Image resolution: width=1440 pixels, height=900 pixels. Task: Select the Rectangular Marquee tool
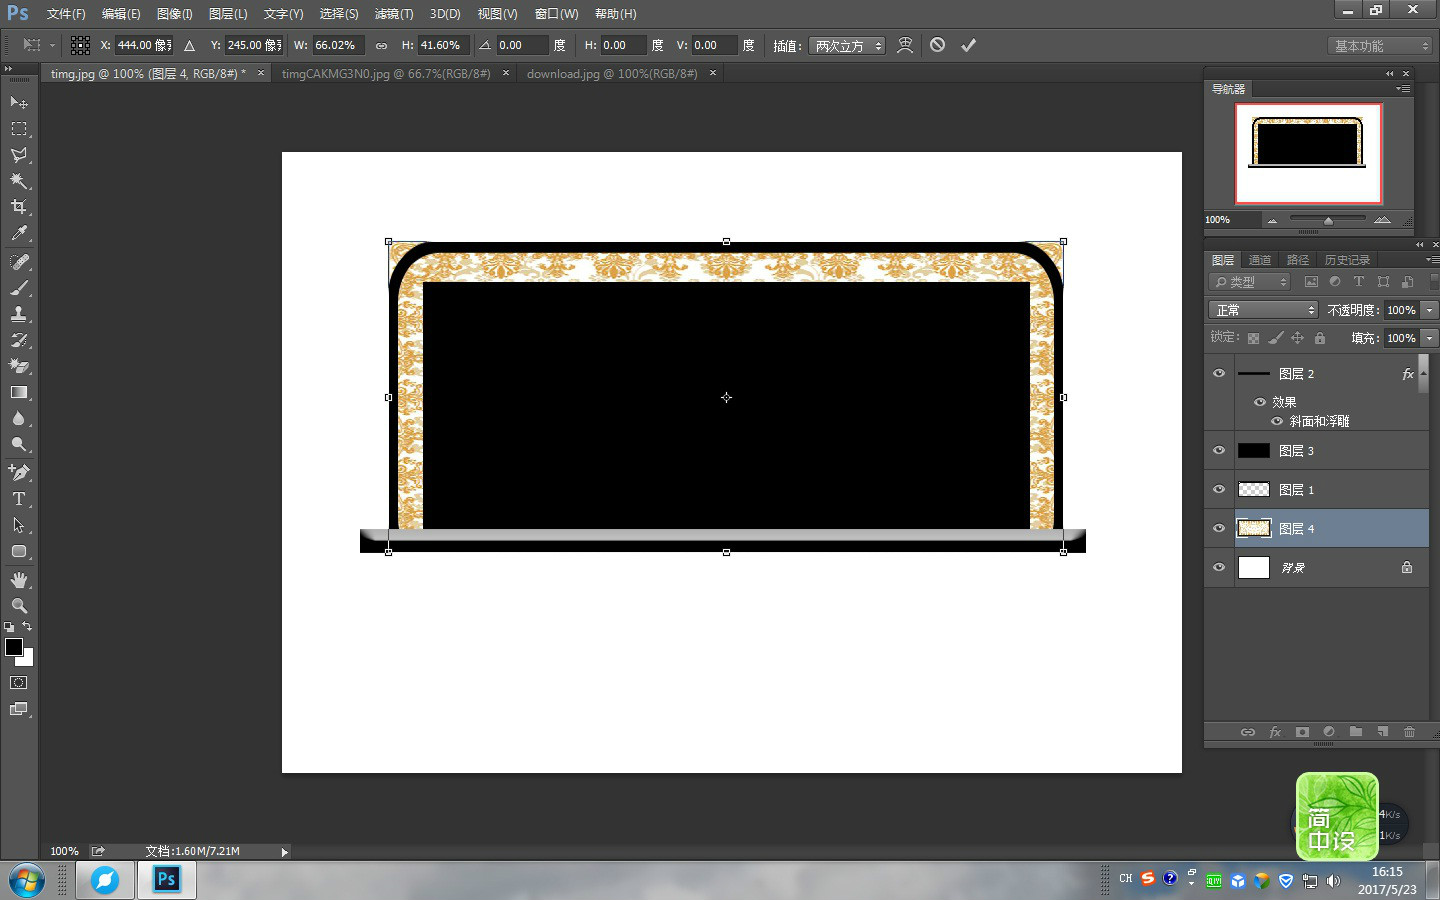(19, 129)
